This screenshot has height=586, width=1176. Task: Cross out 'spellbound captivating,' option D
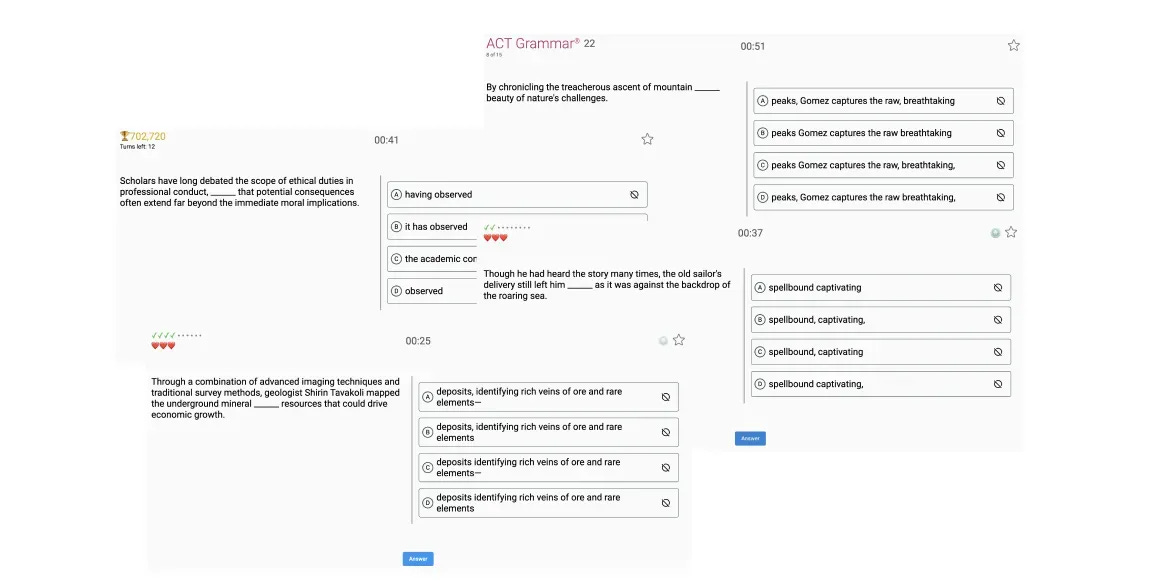coord(998,384)
